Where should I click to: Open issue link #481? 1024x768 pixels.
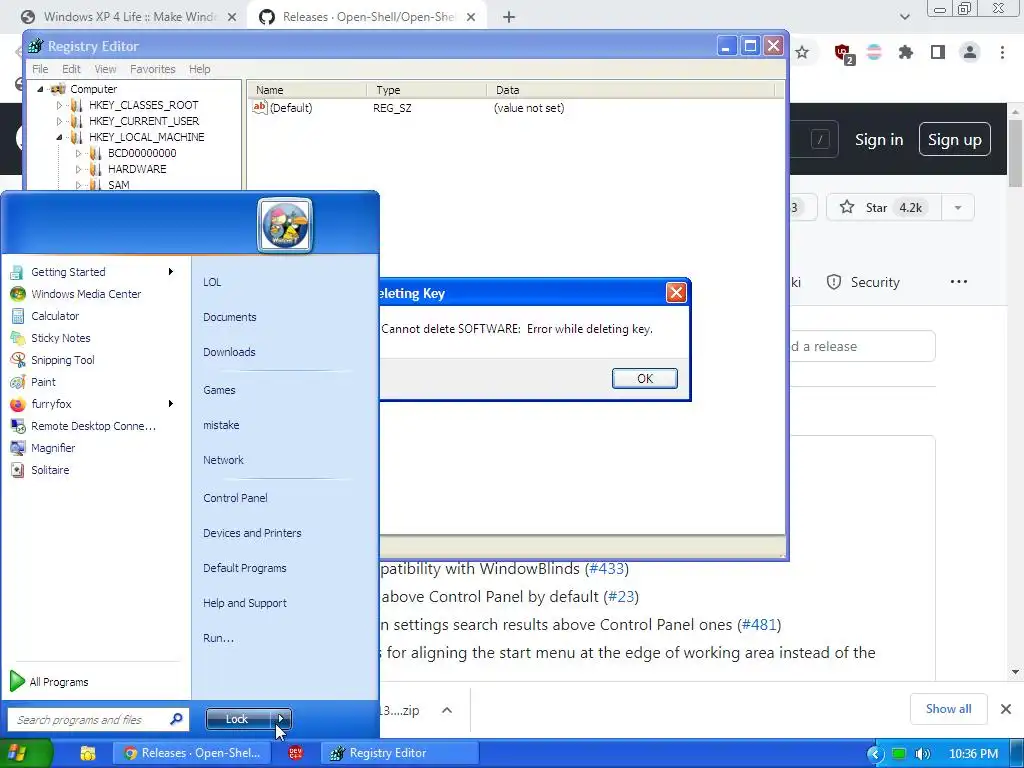[759, 625]
